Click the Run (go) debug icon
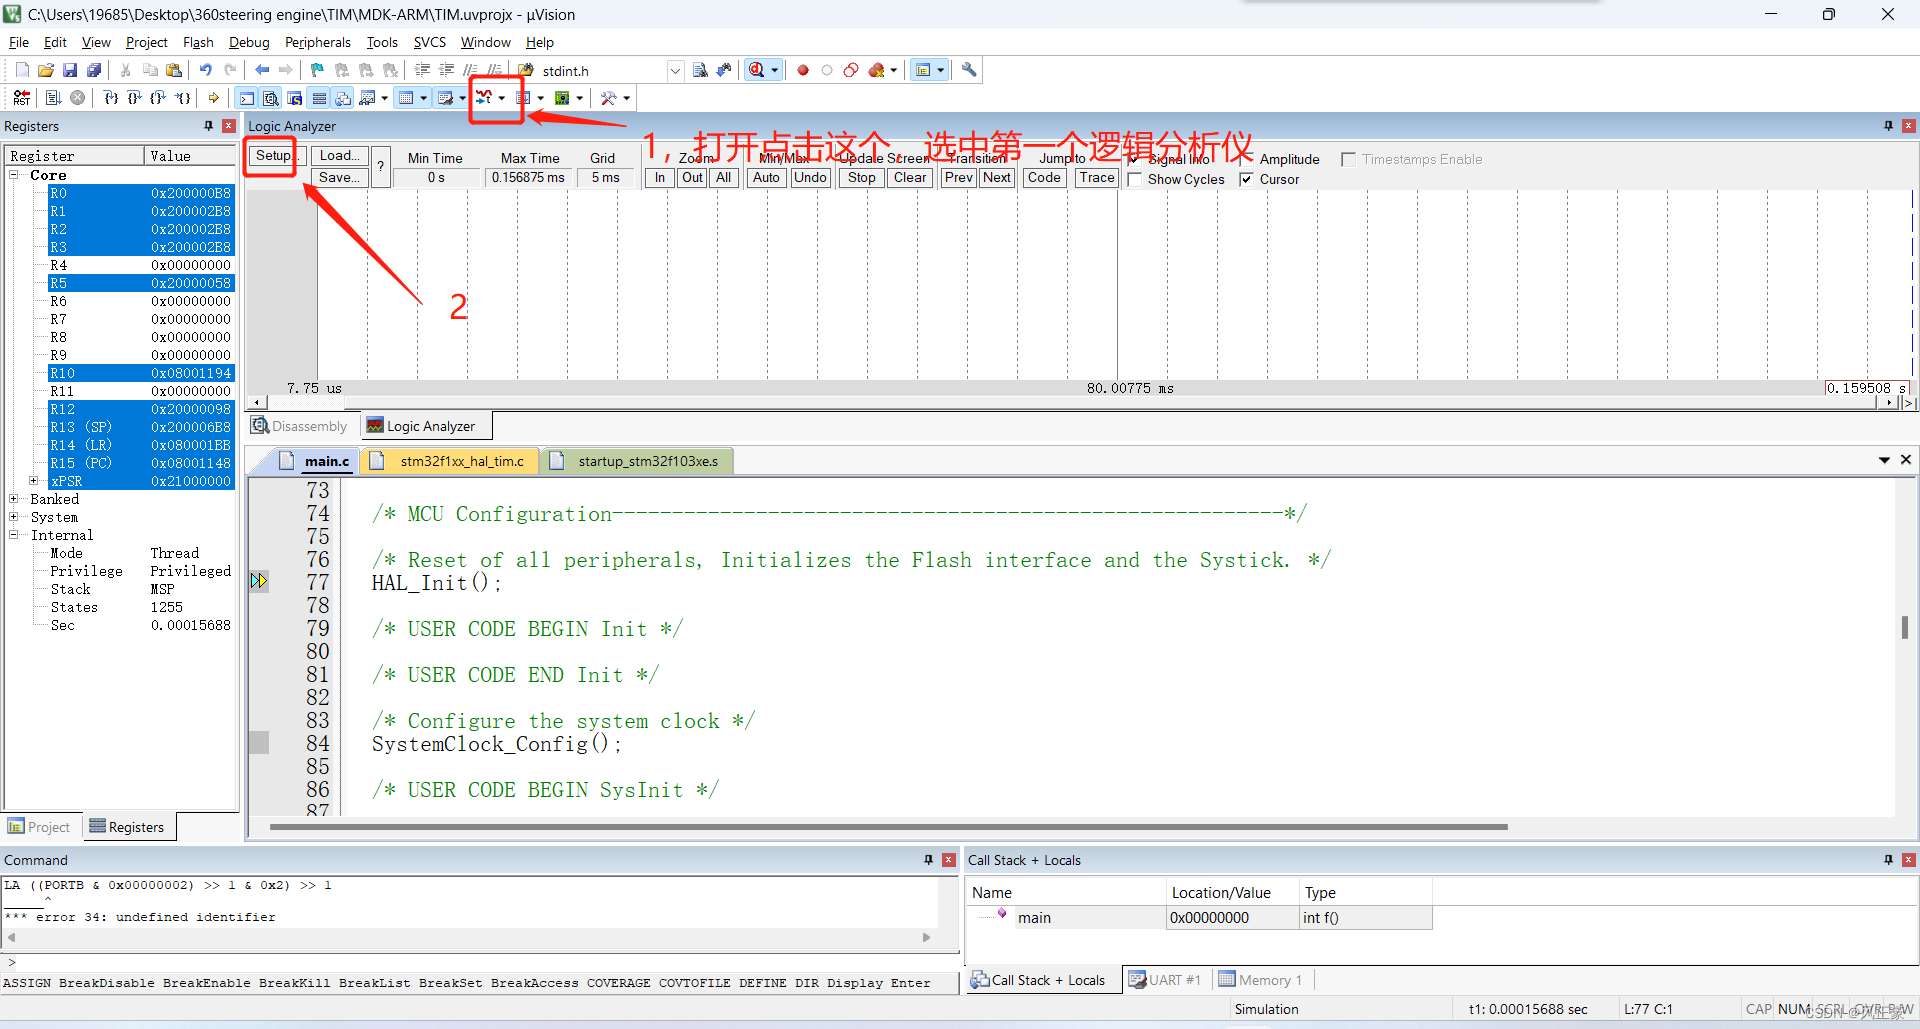 click(53, 98)
